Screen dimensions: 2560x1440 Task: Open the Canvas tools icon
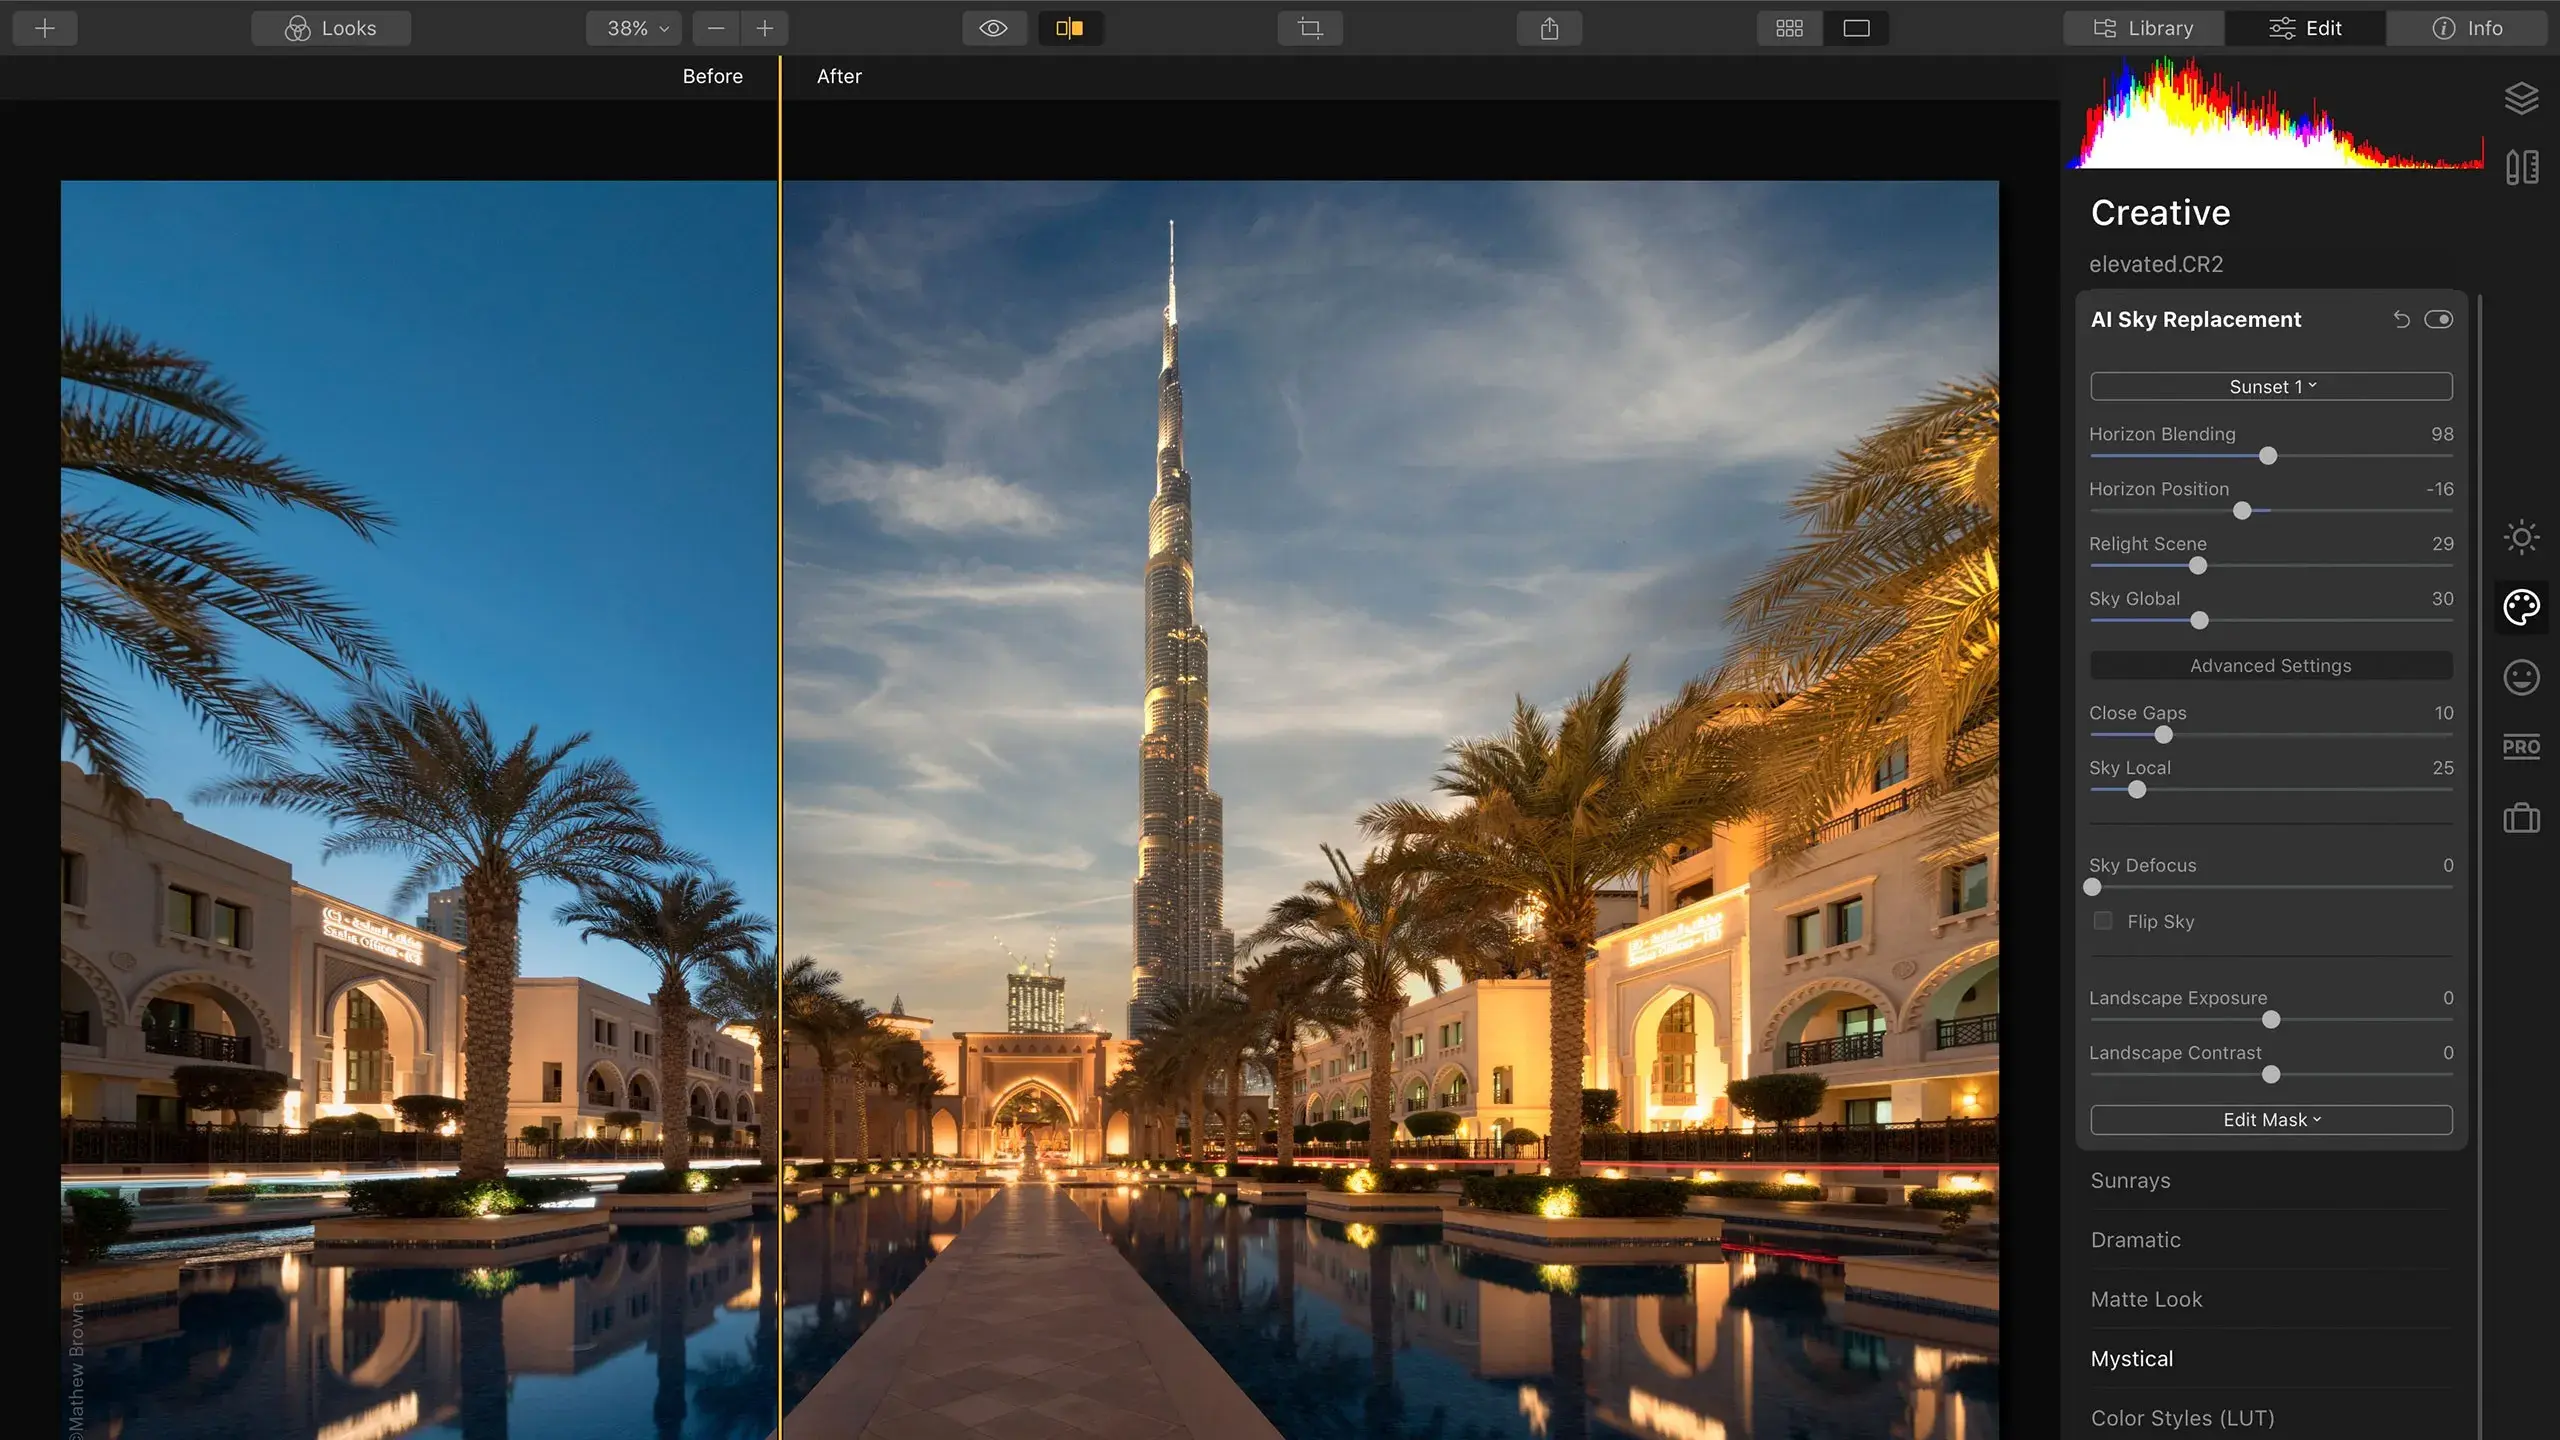2521,167
